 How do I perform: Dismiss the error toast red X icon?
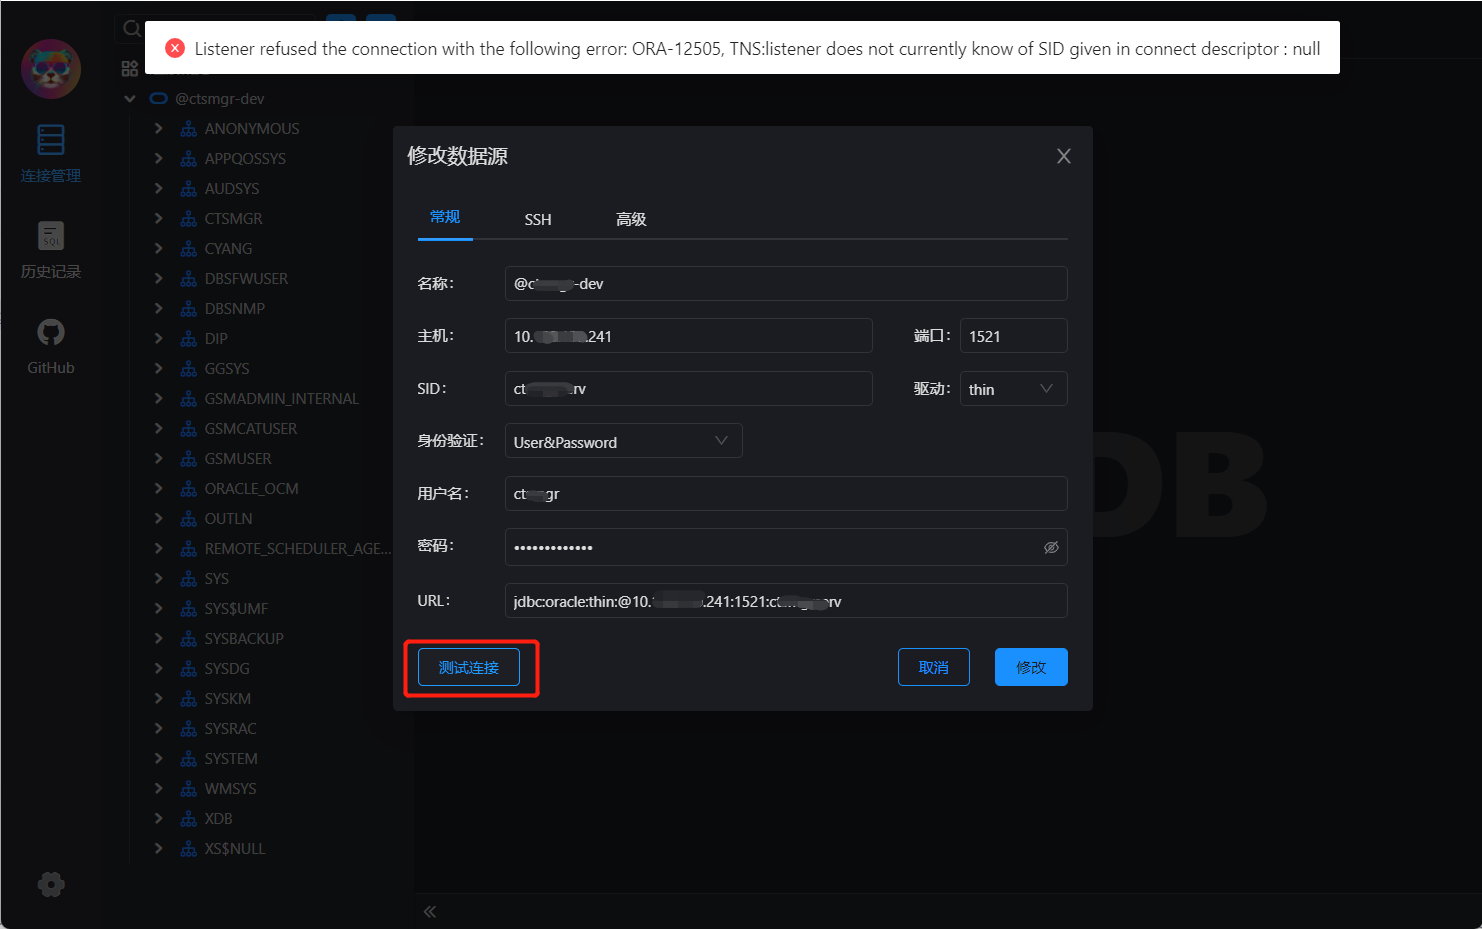point(175,47)
